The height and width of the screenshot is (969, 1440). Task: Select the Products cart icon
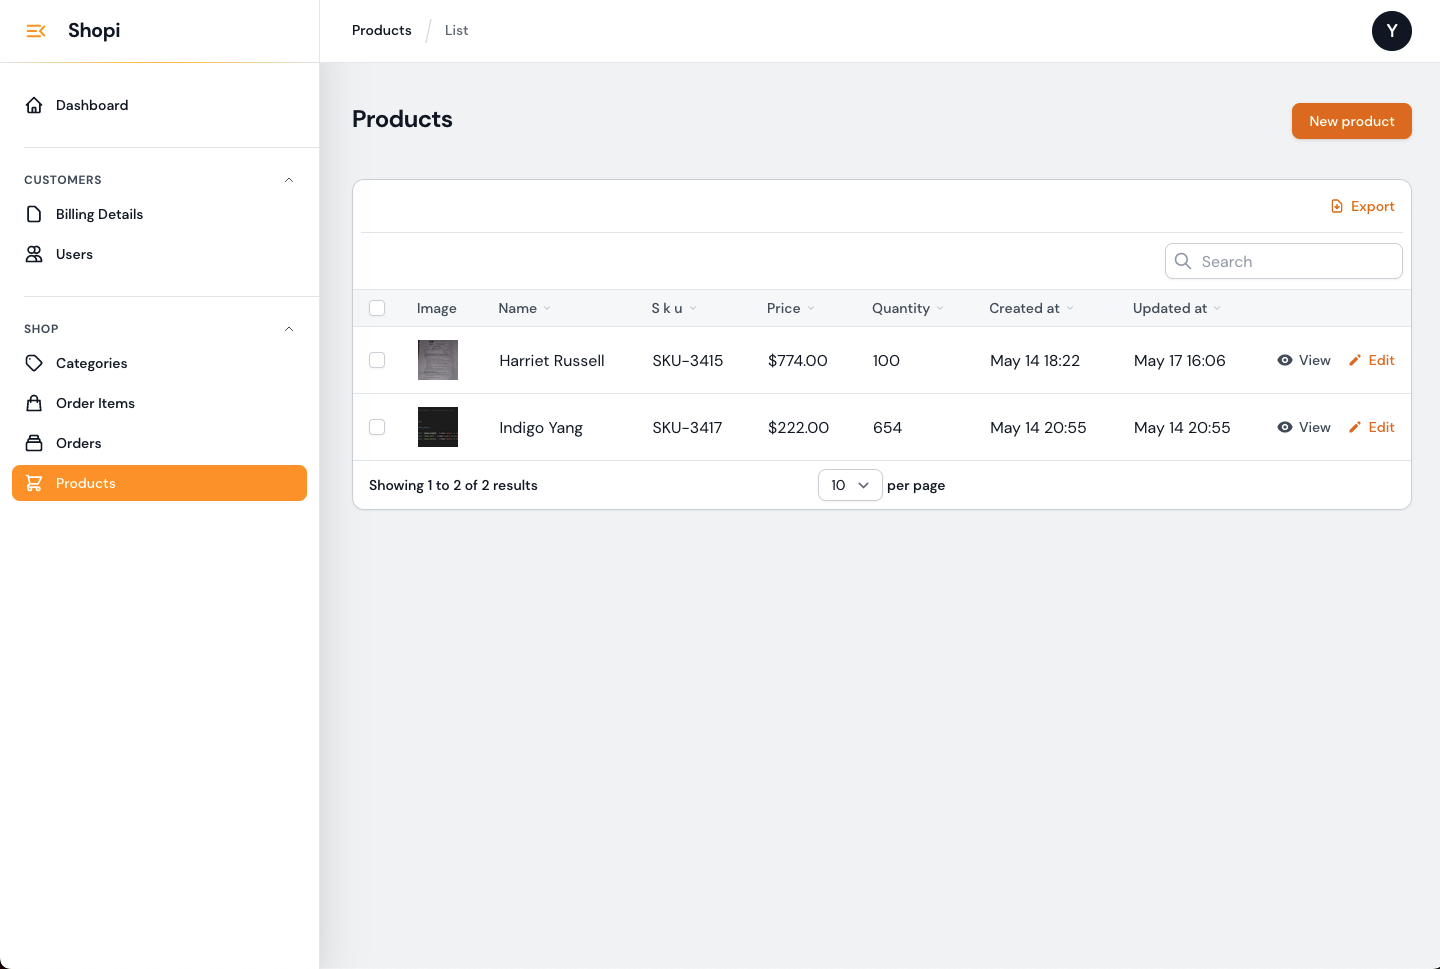(34, 482)
